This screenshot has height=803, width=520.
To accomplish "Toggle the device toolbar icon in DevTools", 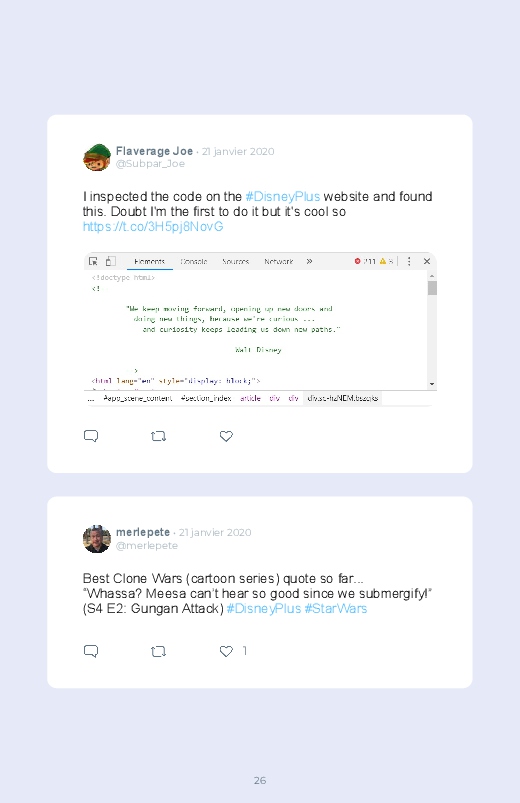I will [x=110, y=261].
